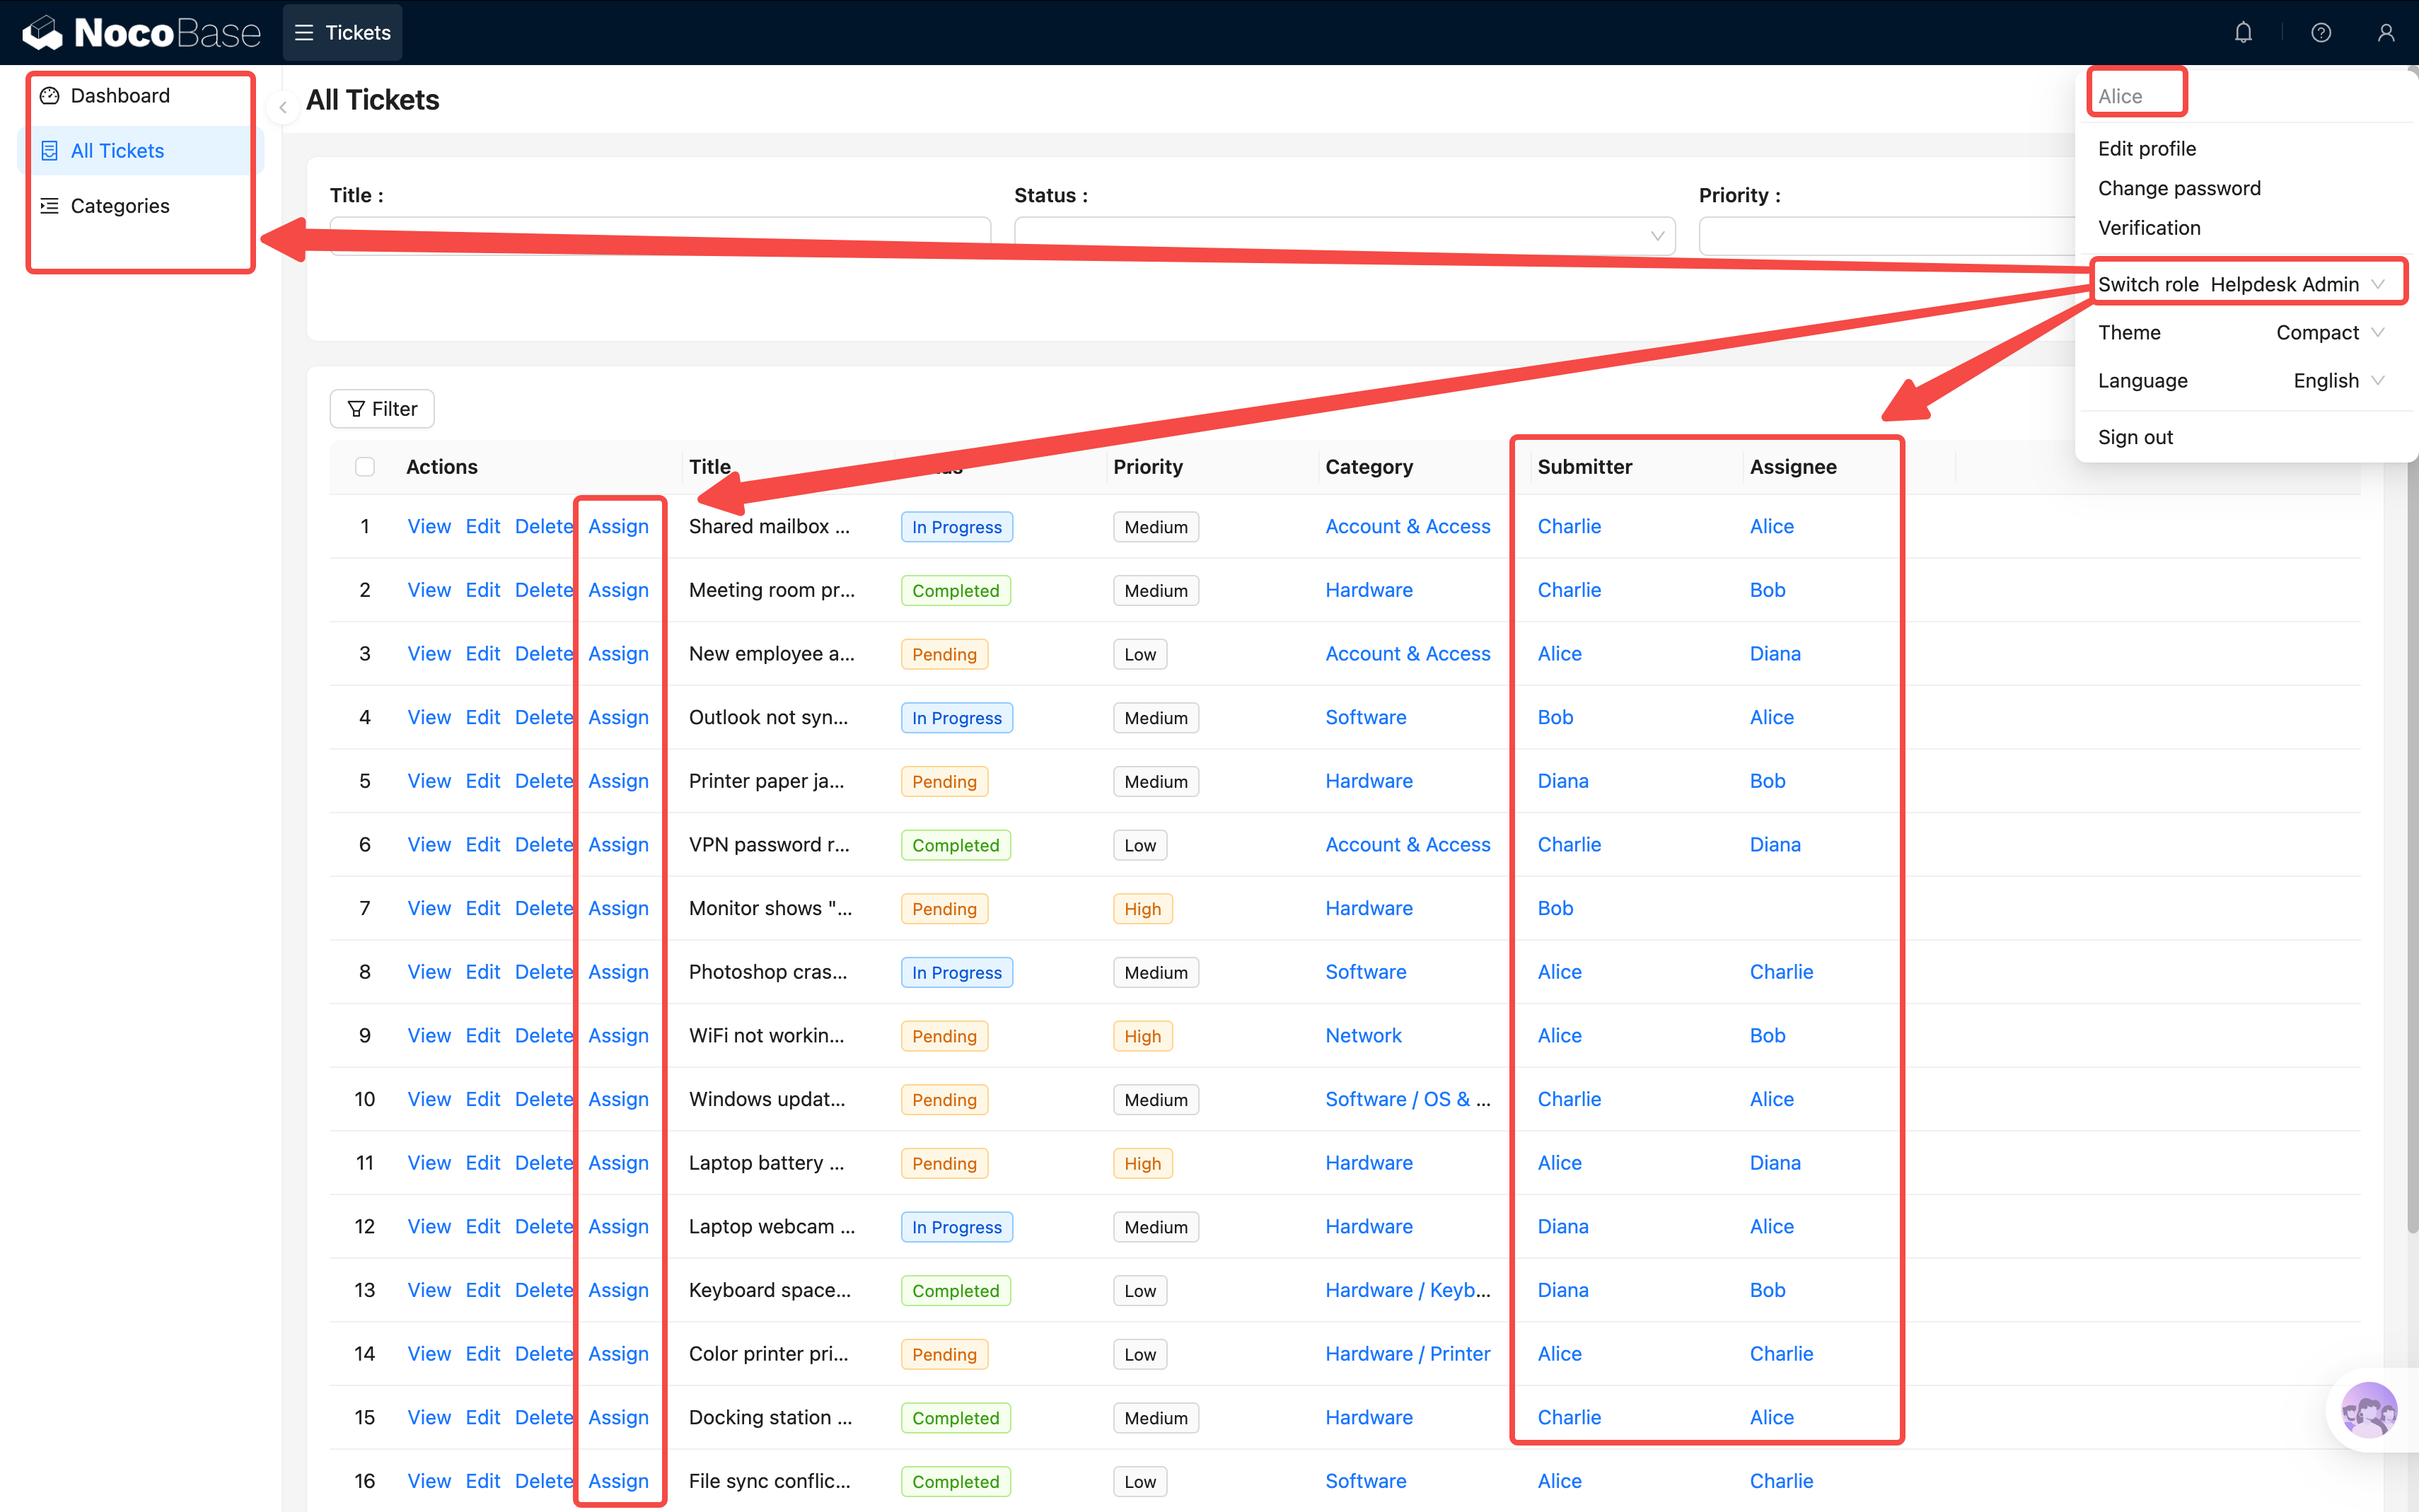Open the Tickets top navigation menu

click(x=343, y=33)
